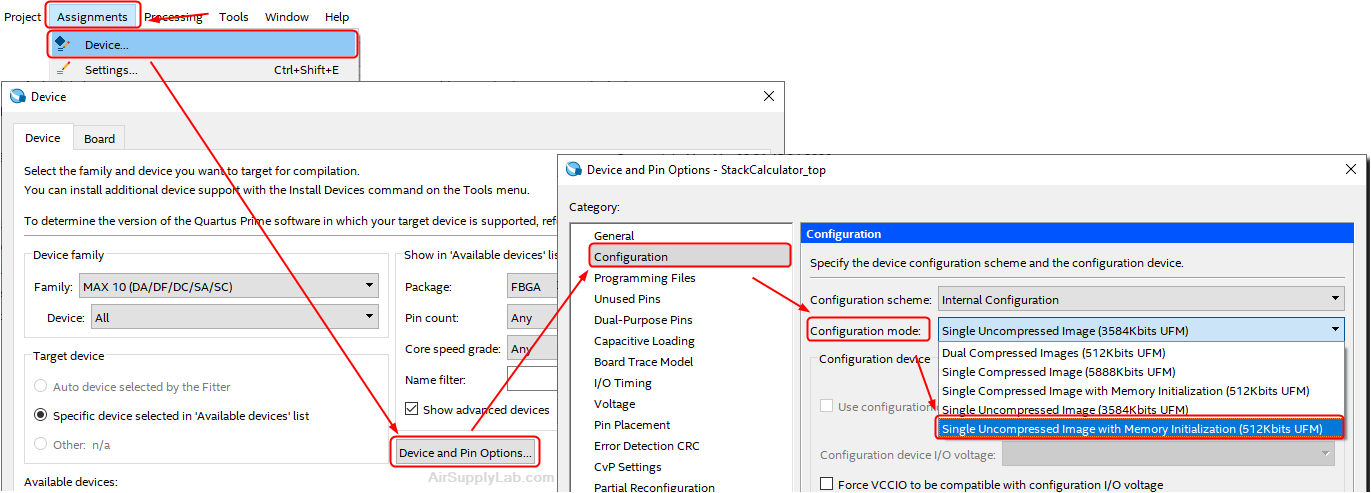Image resolution: width=1371 pixels, height=493 pixels.
Task: Select Auto device selected by Fitter option
Action: tap(41, 386)
